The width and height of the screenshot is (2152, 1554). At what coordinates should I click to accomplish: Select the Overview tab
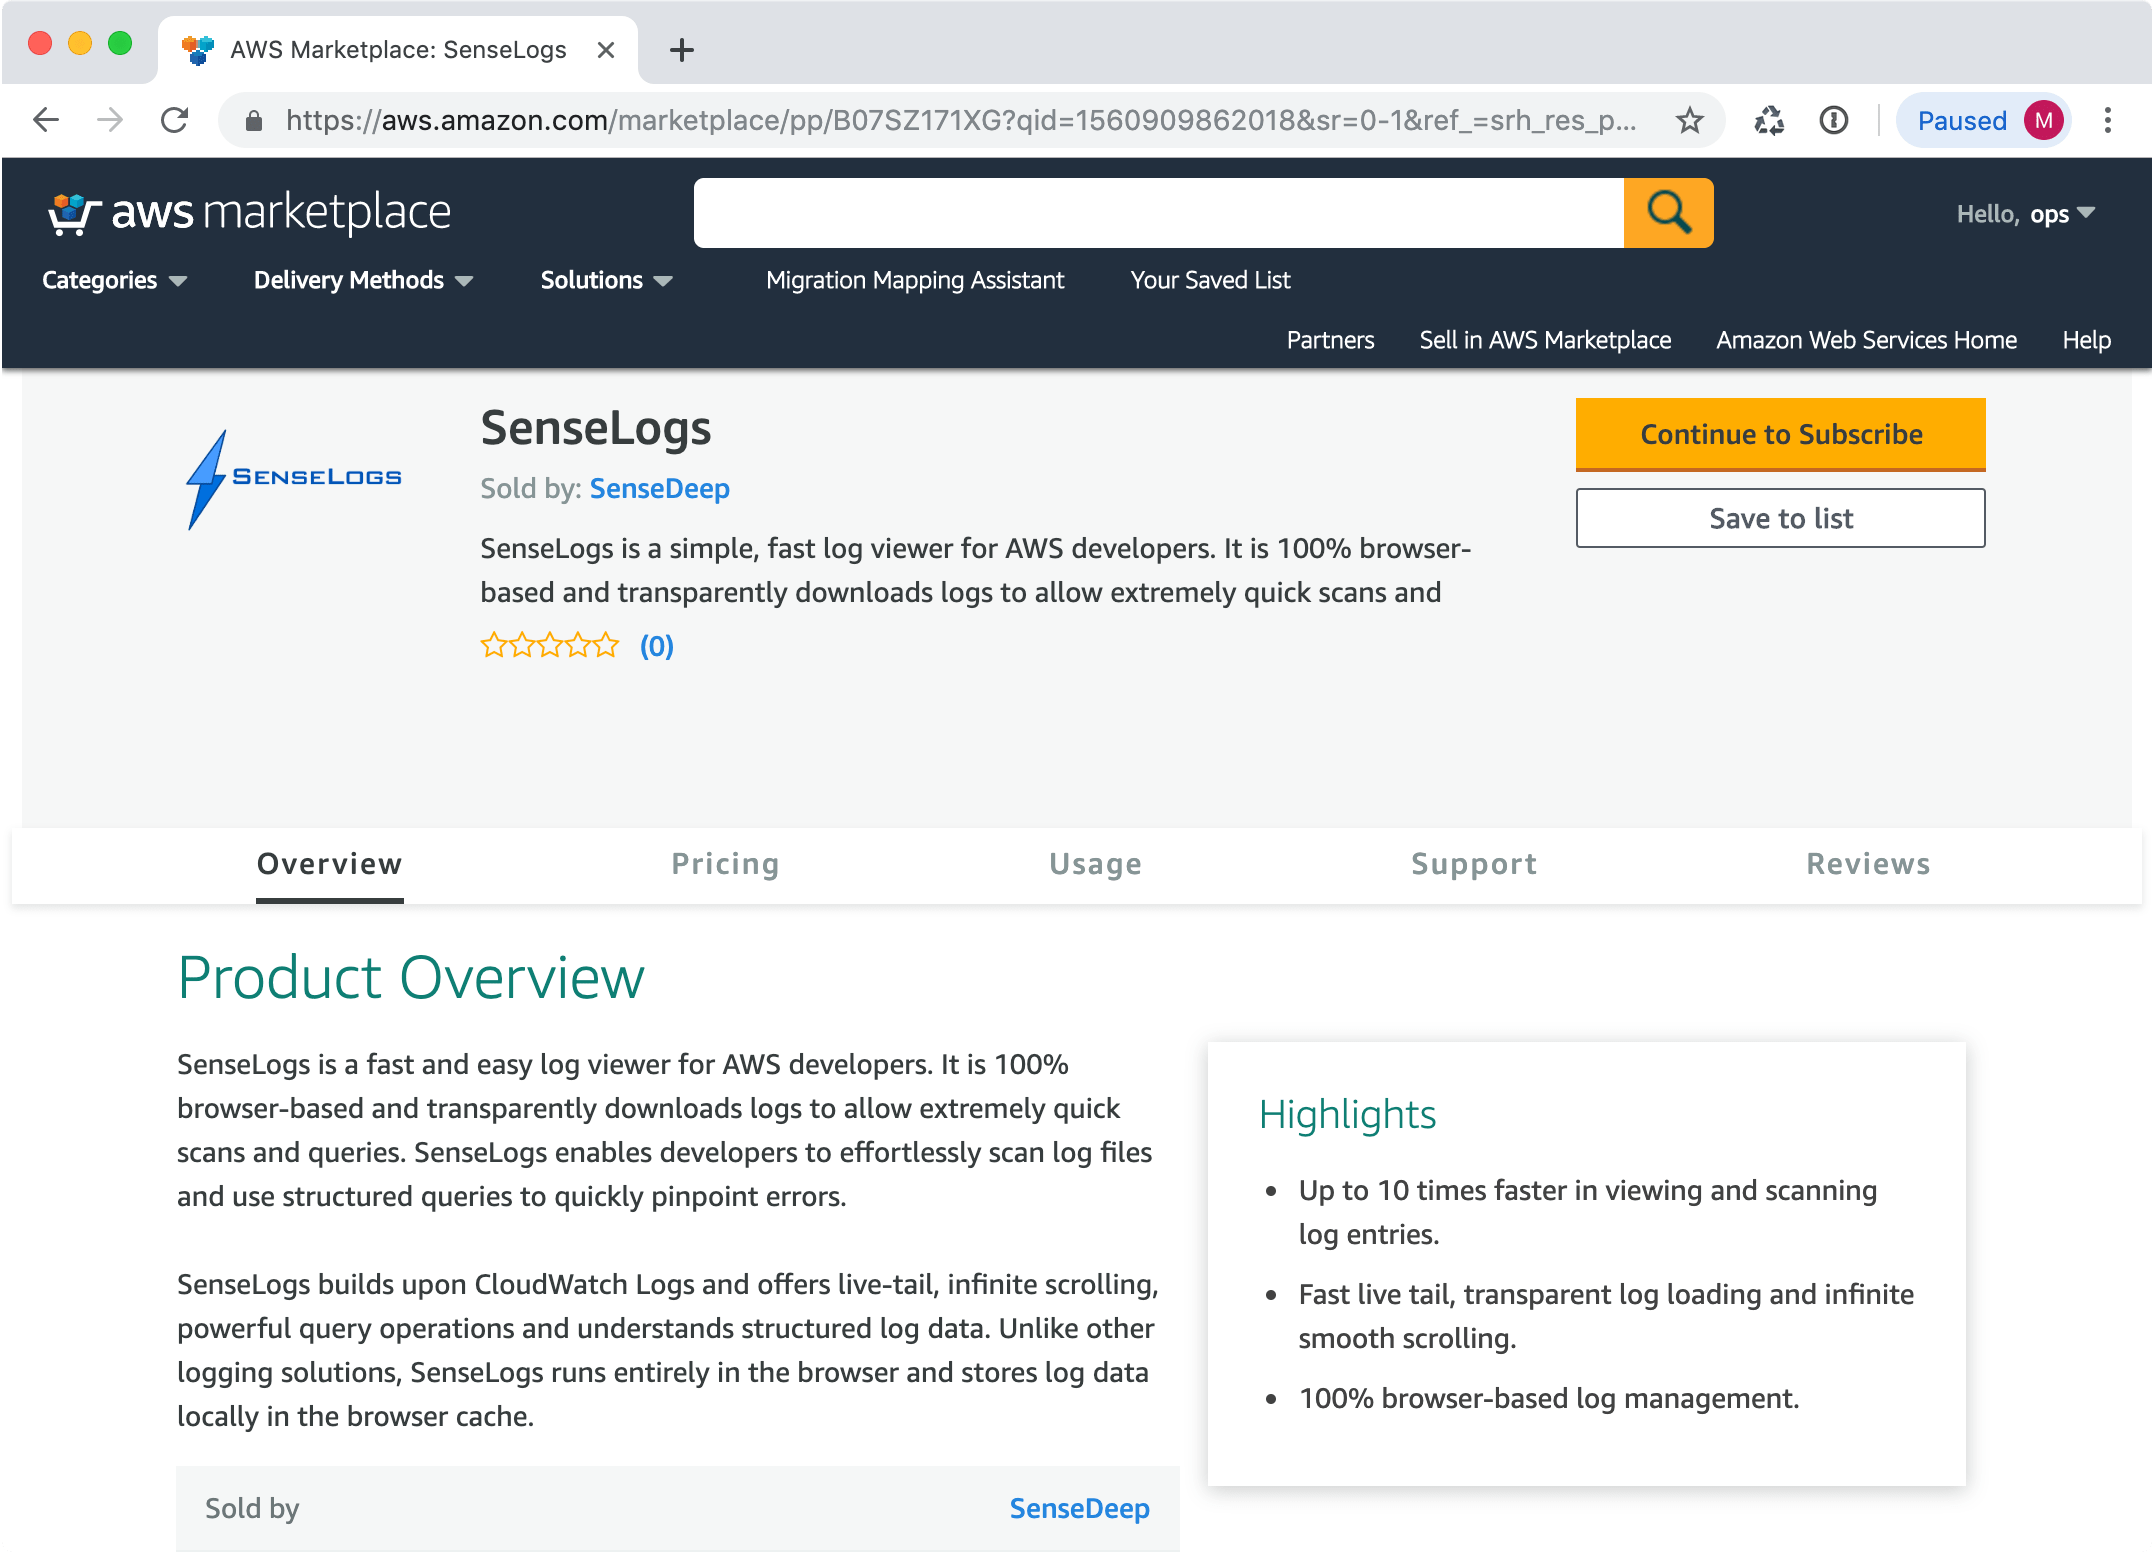tap(330, 865)
